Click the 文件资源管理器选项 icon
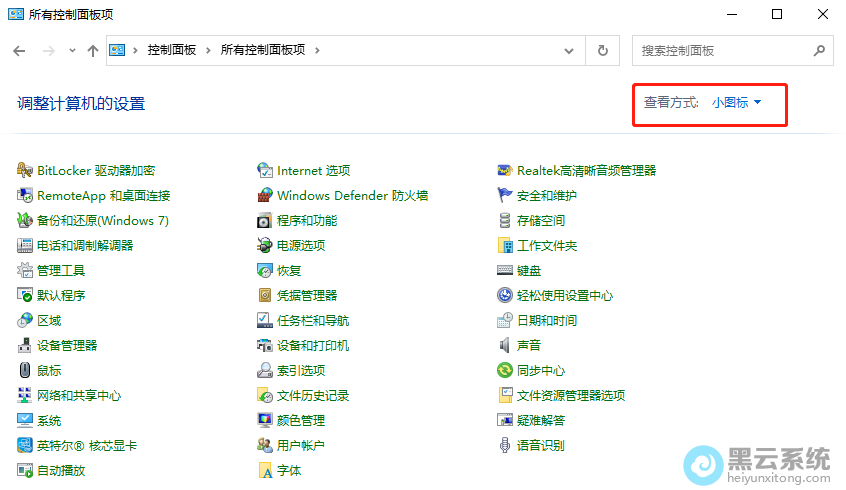This screenshot has width=846, height=490. coord(504,396)
